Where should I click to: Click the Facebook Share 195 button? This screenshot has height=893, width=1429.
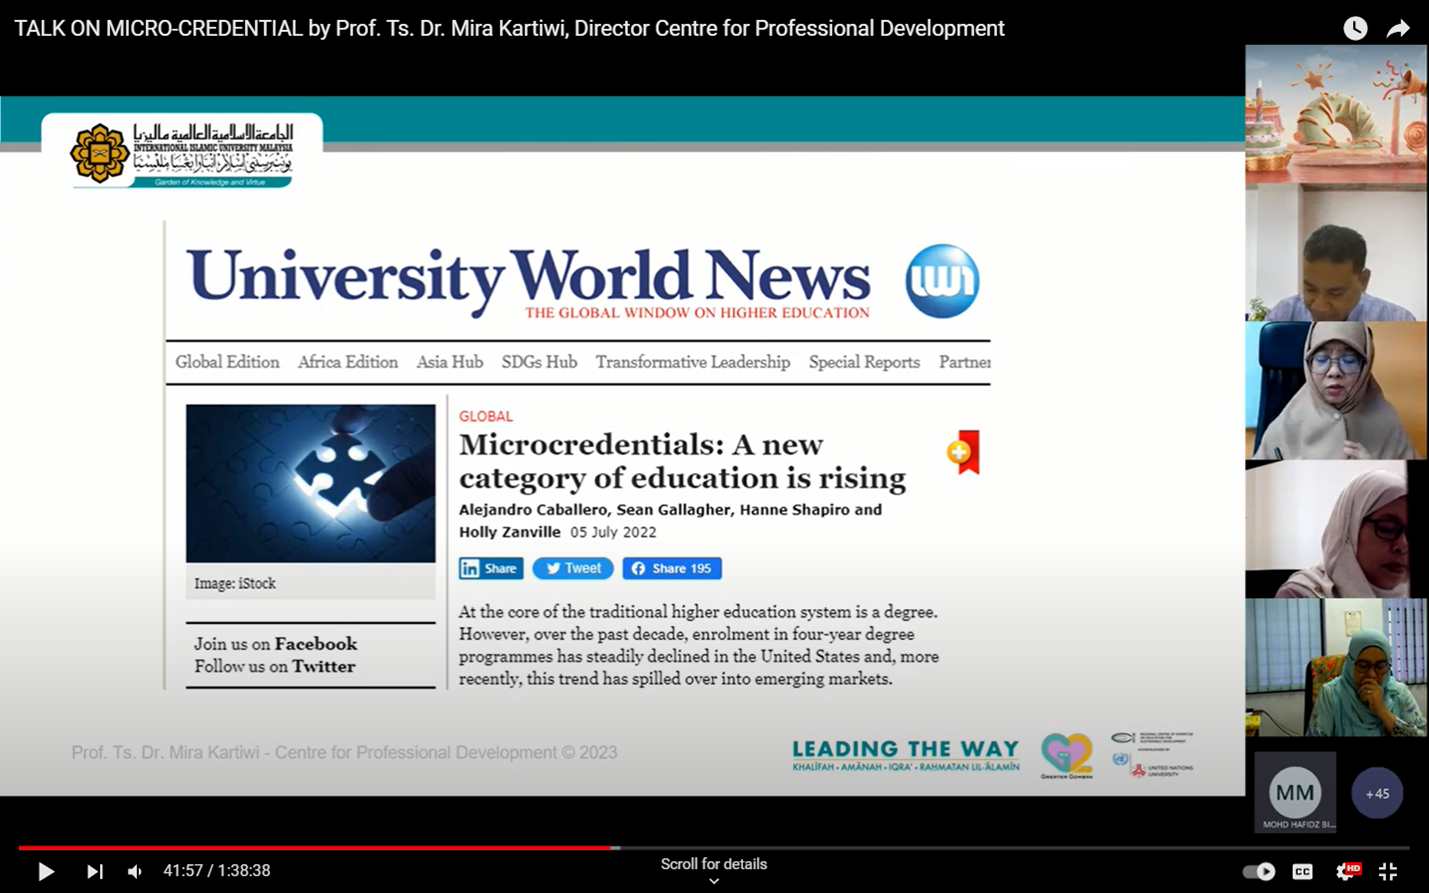672,568
